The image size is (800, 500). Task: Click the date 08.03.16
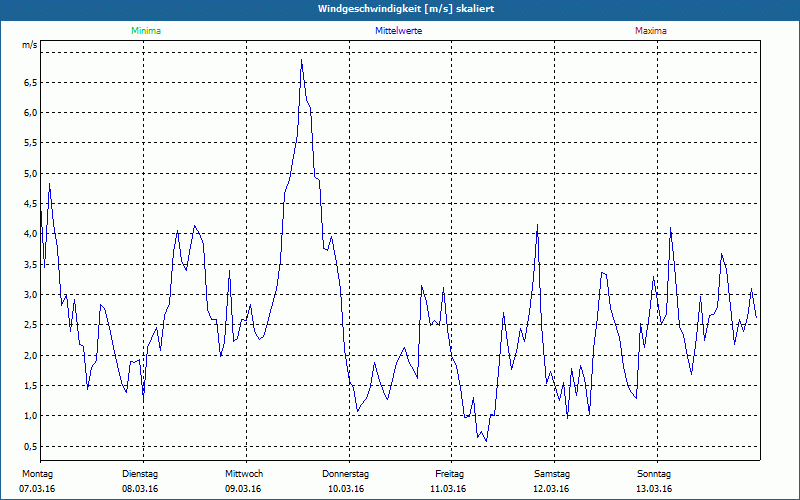point(140,489)
